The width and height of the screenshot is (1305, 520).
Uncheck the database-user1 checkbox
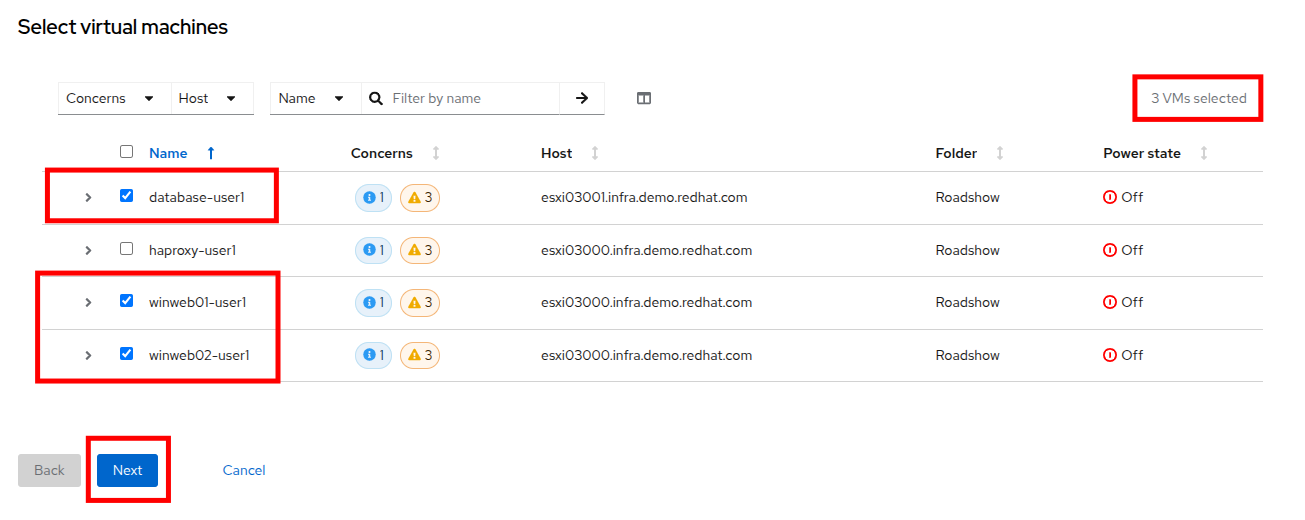point(126,196)
